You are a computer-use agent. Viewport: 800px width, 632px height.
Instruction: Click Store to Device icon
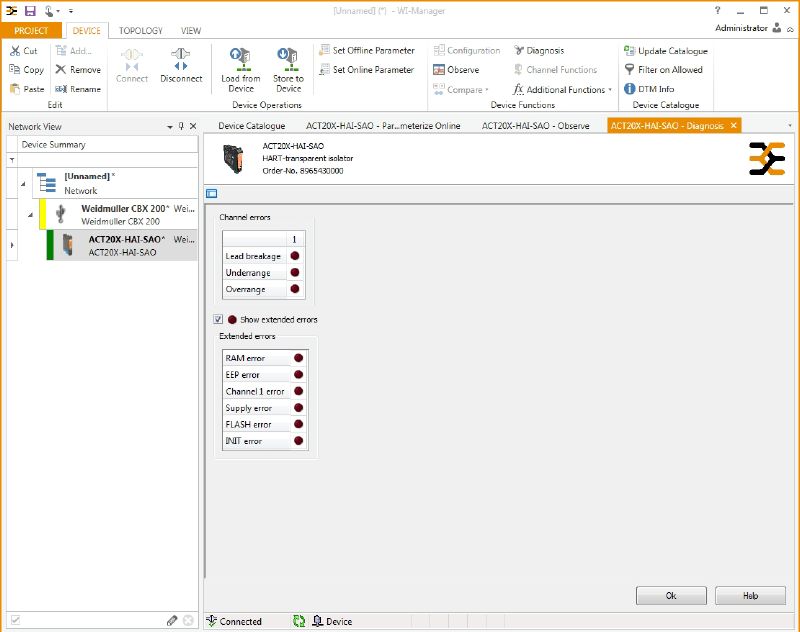pyautogui.click(x=288, y=59)
